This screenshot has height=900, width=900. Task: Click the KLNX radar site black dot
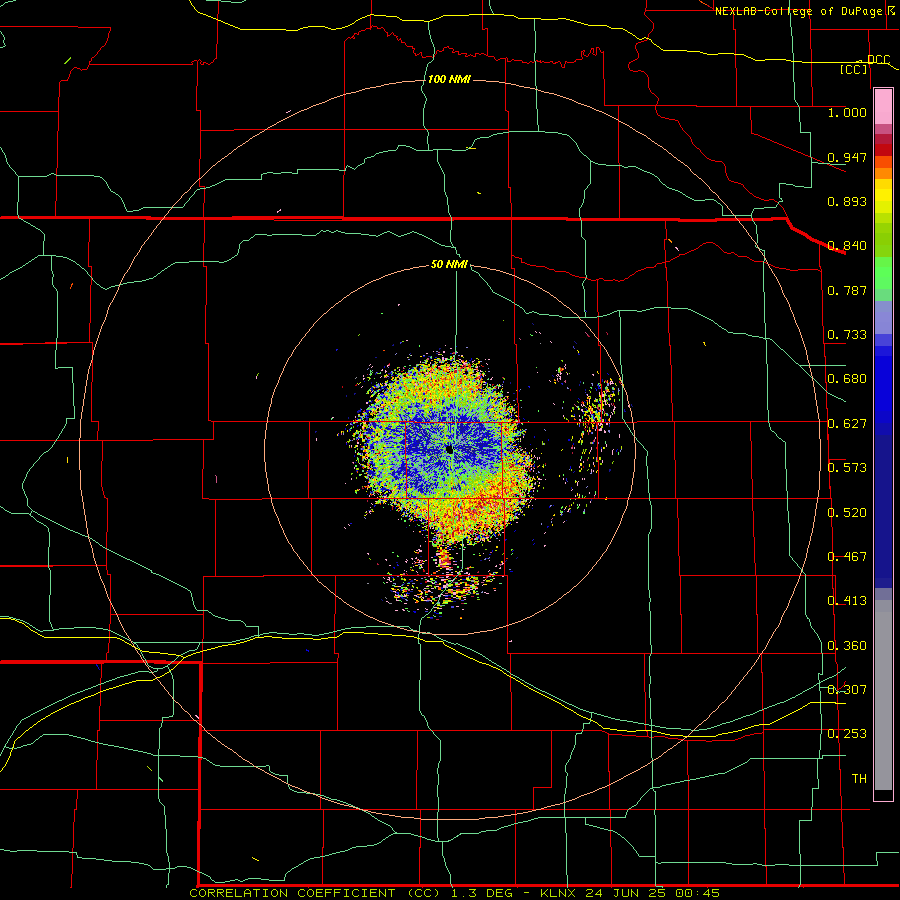[450, 450]
